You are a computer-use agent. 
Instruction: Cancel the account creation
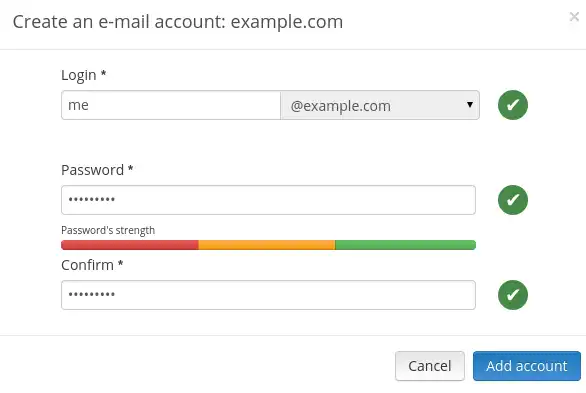click(x=430, y=366)
